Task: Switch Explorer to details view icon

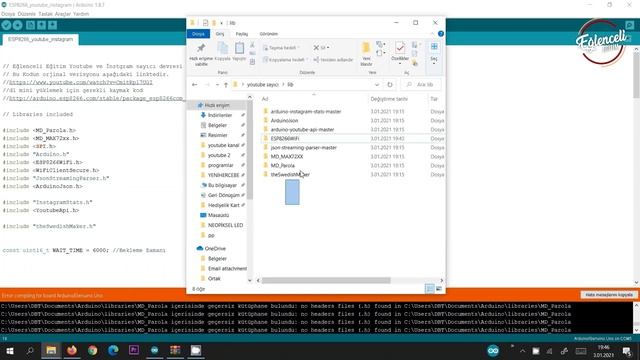Action: (x=430, y=289)
